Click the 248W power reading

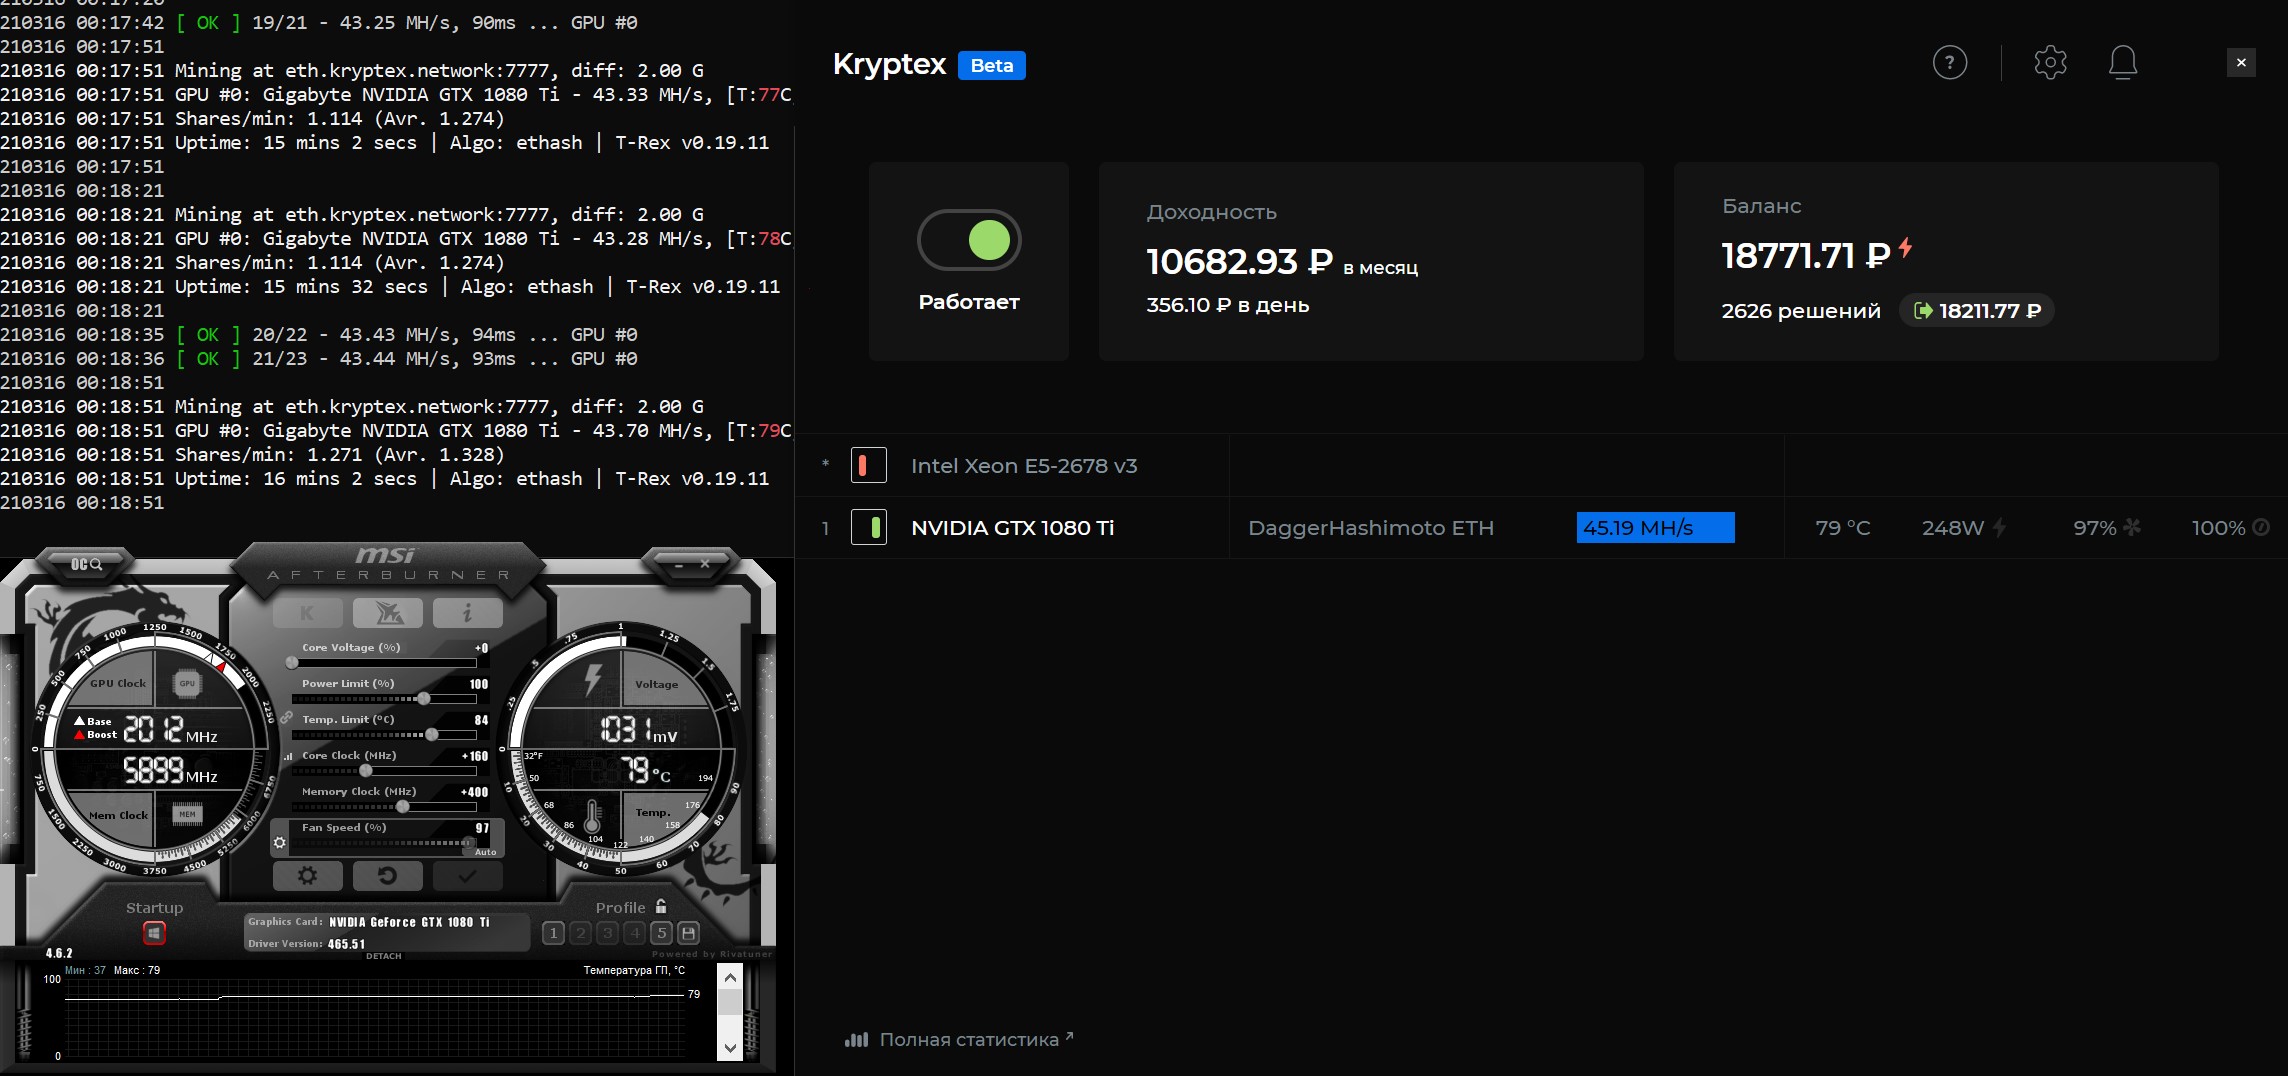click(1953, 528)
